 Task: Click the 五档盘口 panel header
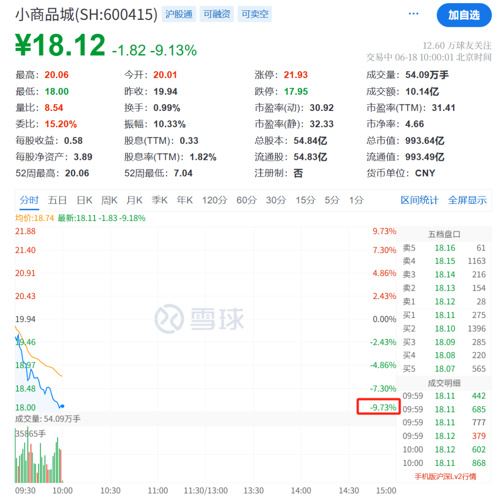click(444, 234)
